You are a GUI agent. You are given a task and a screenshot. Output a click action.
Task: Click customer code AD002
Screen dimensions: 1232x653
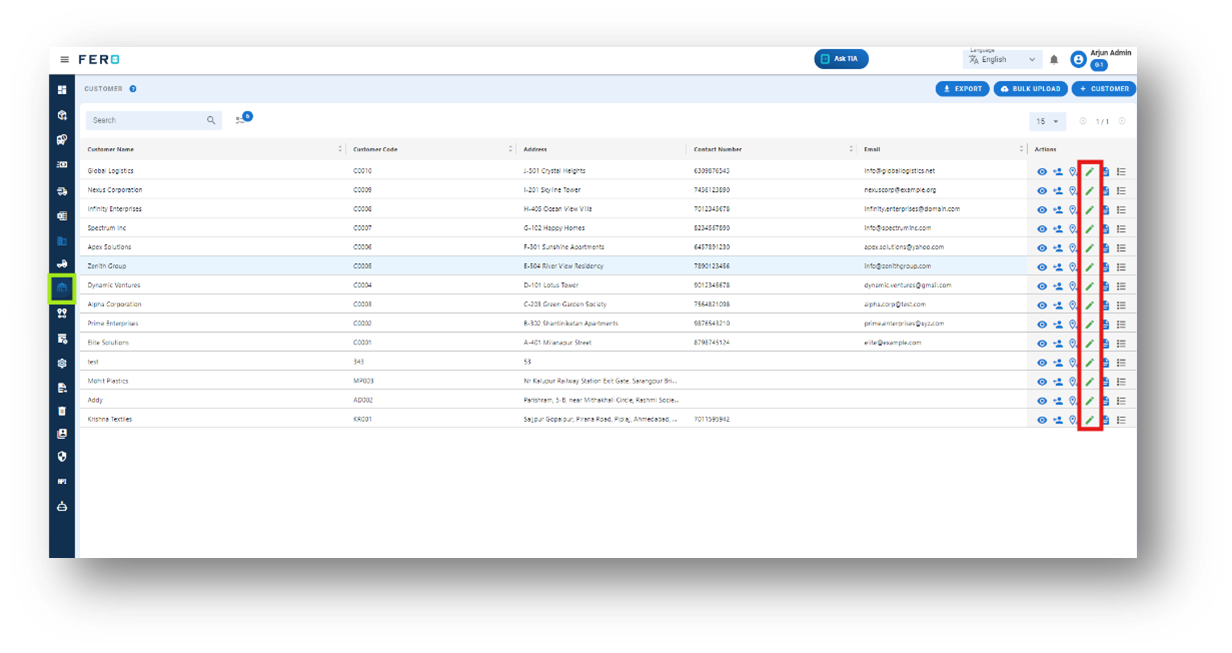(x=363, y=400)
